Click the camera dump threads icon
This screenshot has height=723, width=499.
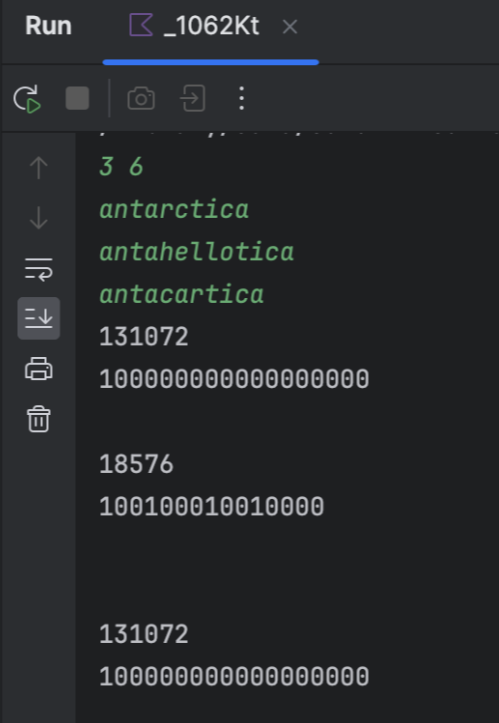tap(141, 98)
